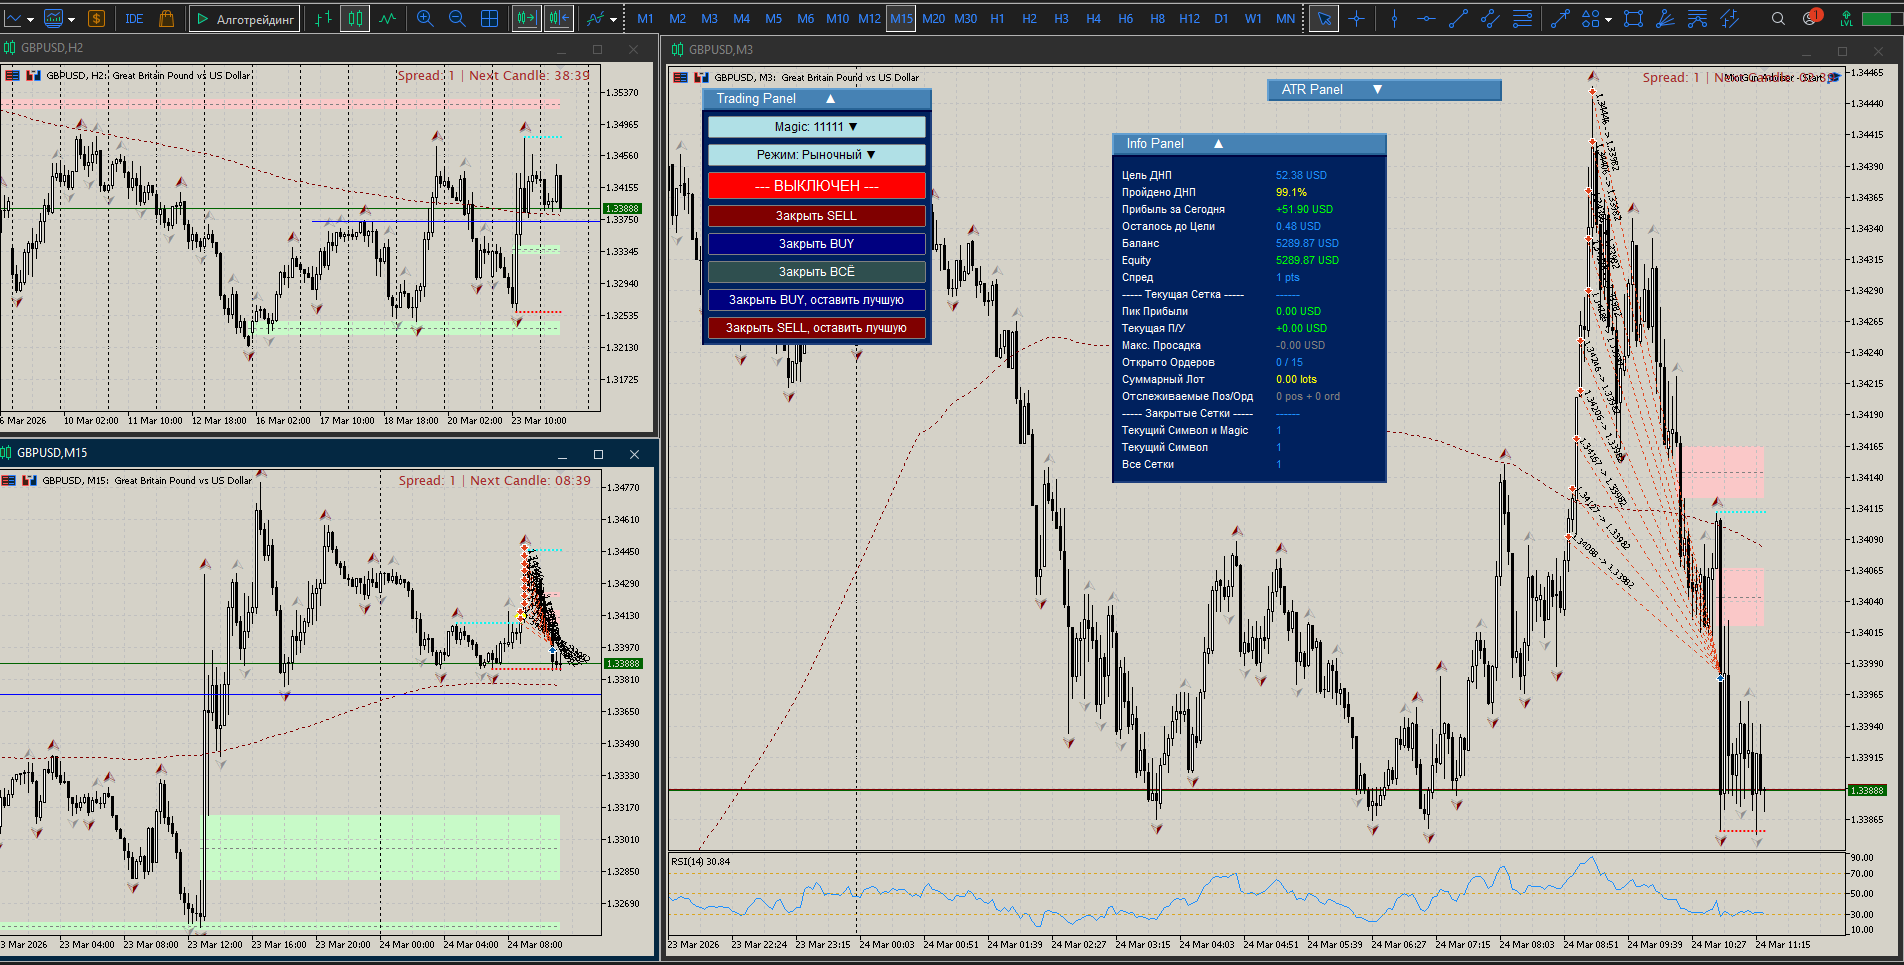Select the rectangle drawing tool
The width and height of the screenshot is (1904, 965).
point(1634,19)
